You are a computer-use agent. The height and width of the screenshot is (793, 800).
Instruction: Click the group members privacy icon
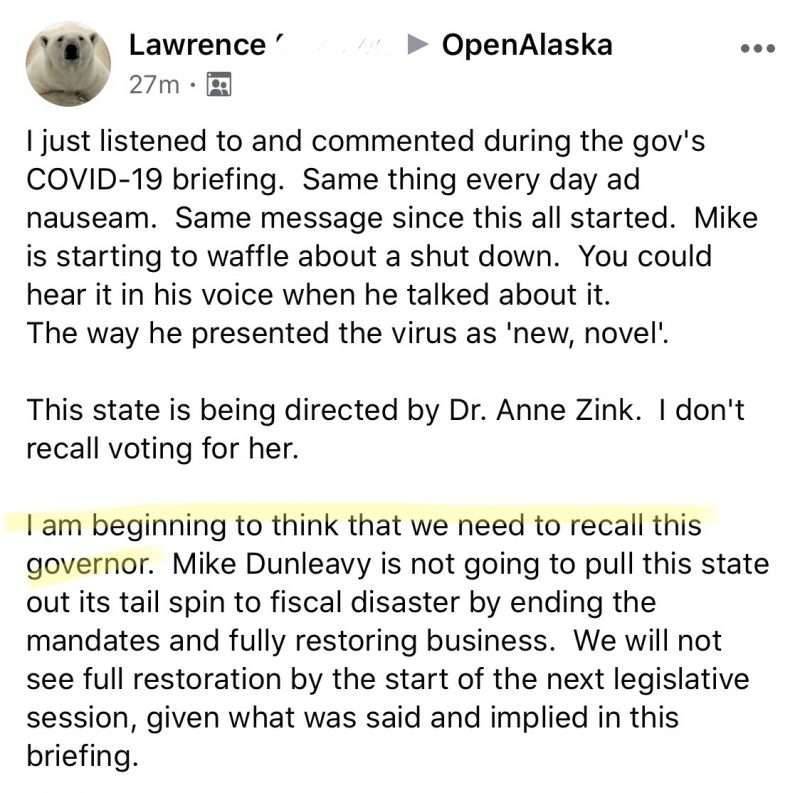[x=219, y=84]
